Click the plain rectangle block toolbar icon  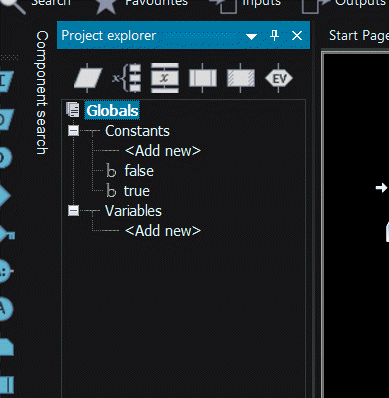pos(203,78)
